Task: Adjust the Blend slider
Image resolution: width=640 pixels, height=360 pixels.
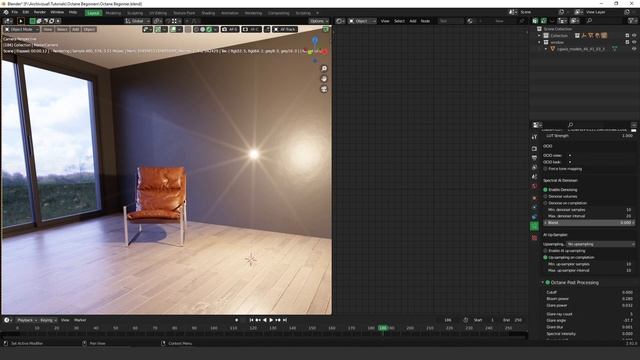Action: pyautogui.click(x=590, y=223)
